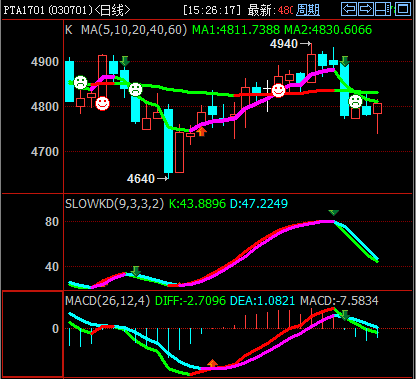Screen dimensions: 416x379
Task: Click the PTA1701 contract title
Action: coord(24,10)
